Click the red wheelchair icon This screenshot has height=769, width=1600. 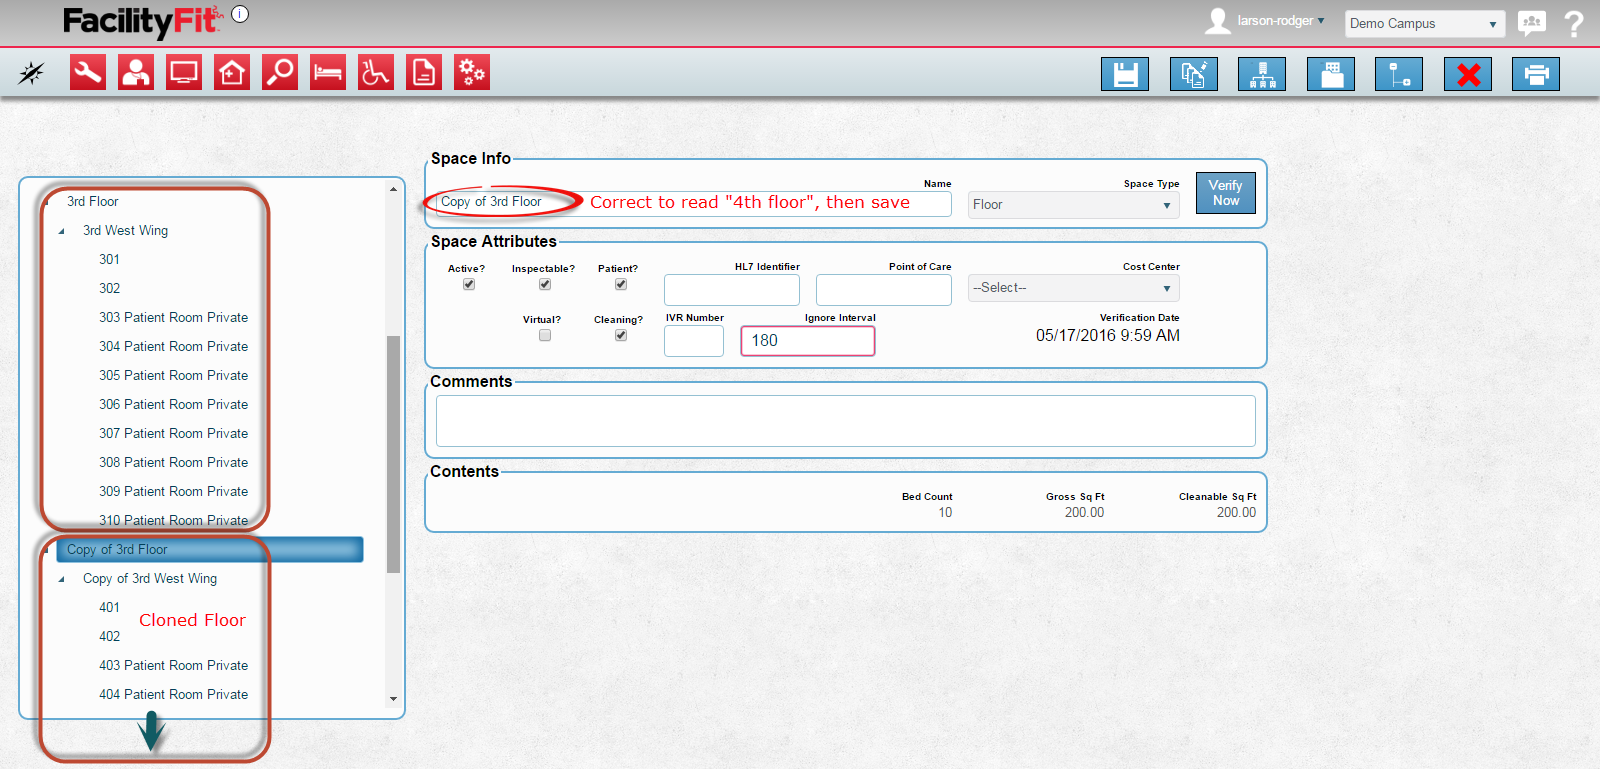coord(376,72)
